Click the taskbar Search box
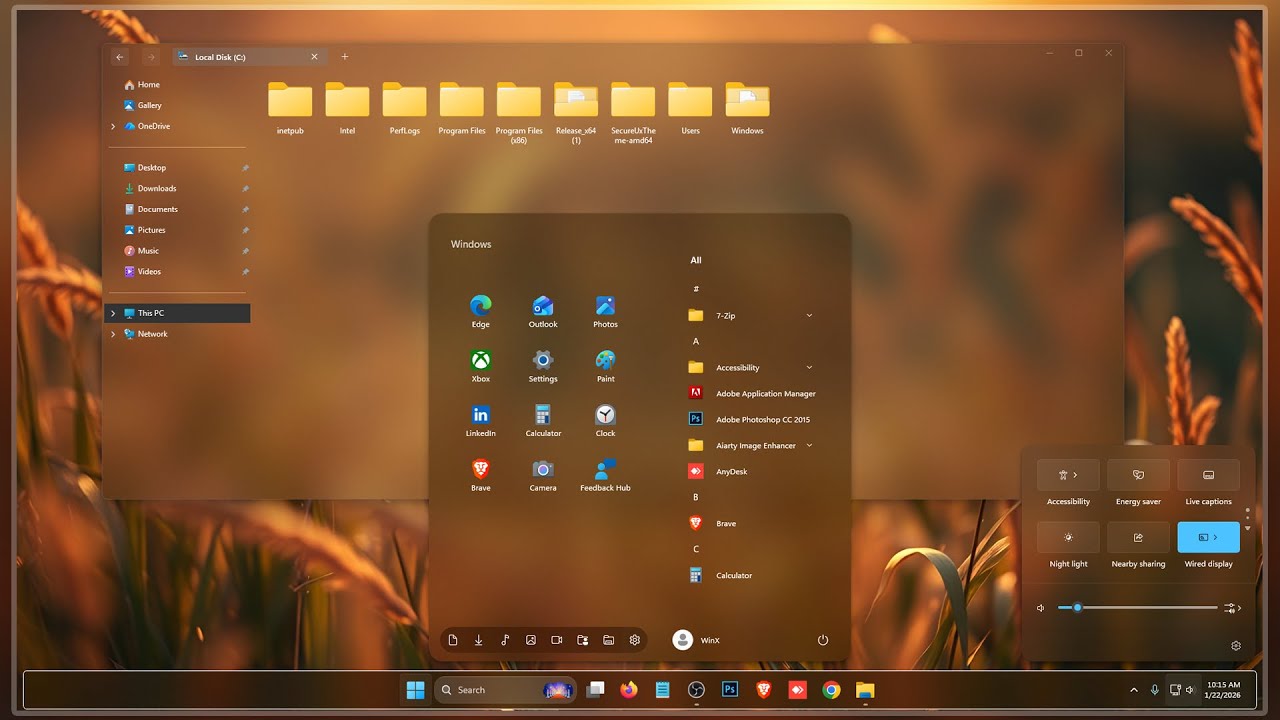Image resolution: width=1280 pixels, height=720 pixels. [505, 689]
